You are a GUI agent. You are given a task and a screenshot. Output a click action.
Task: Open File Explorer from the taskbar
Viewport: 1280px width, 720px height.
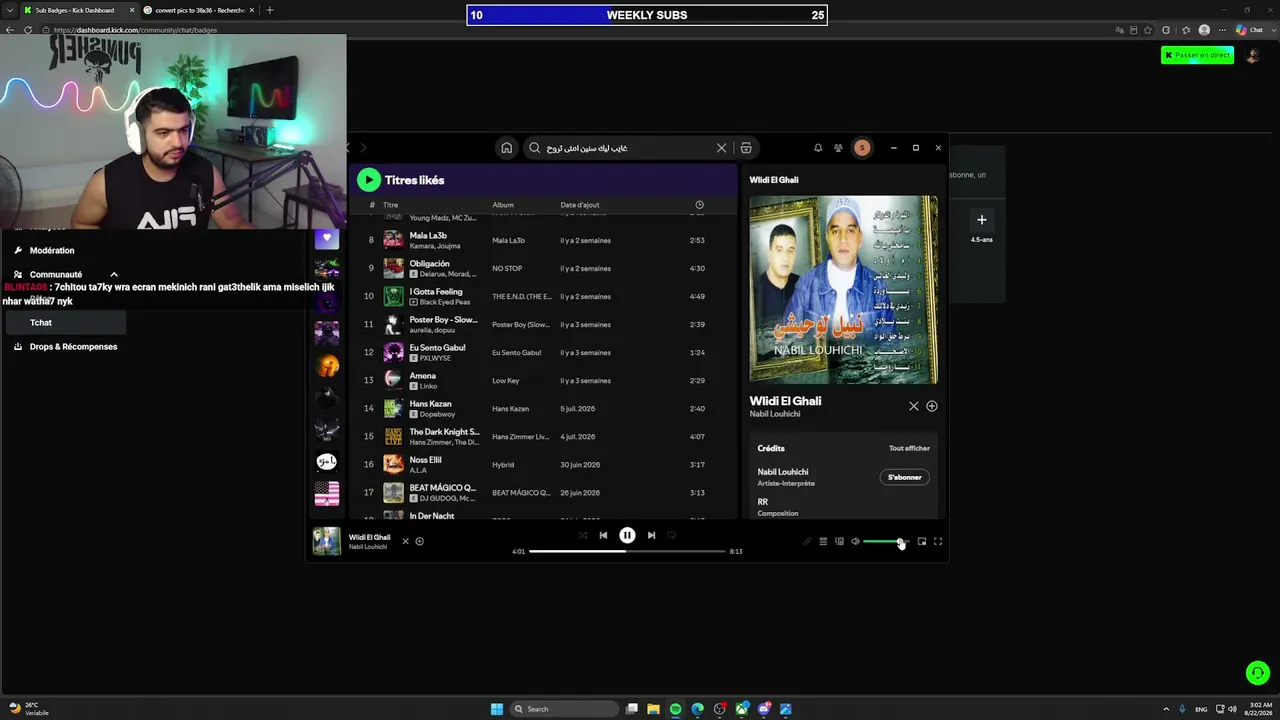click(654, 709)
